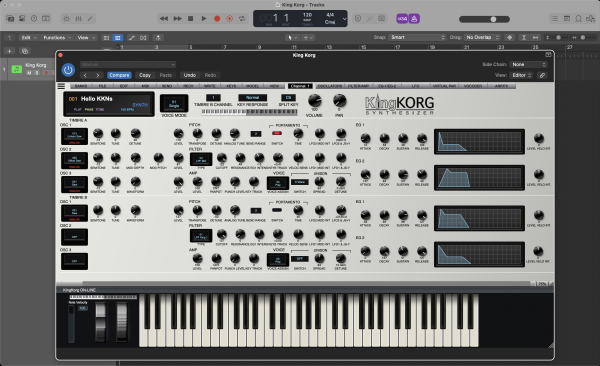Open the BANKS tab in KingKorg editor
Screen dimensions: 600x366
(81, 86)
